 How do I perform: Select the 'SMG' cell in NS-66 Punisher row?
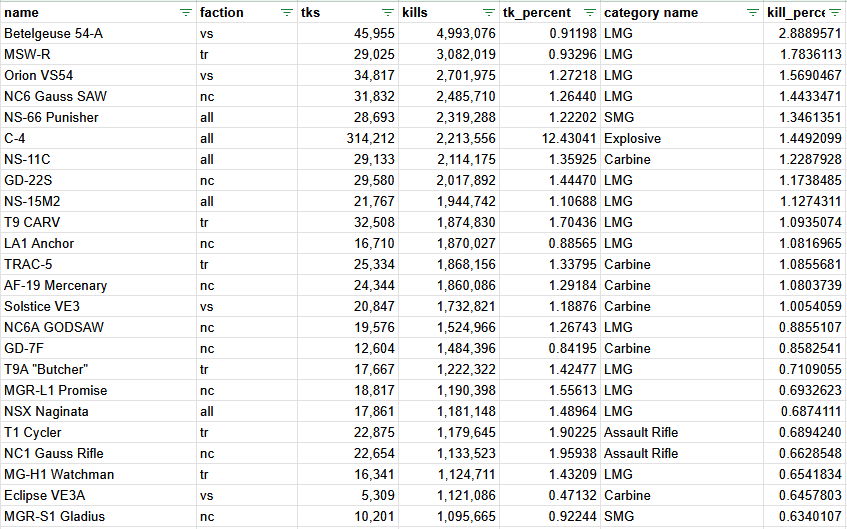click(x=682, y=118)
